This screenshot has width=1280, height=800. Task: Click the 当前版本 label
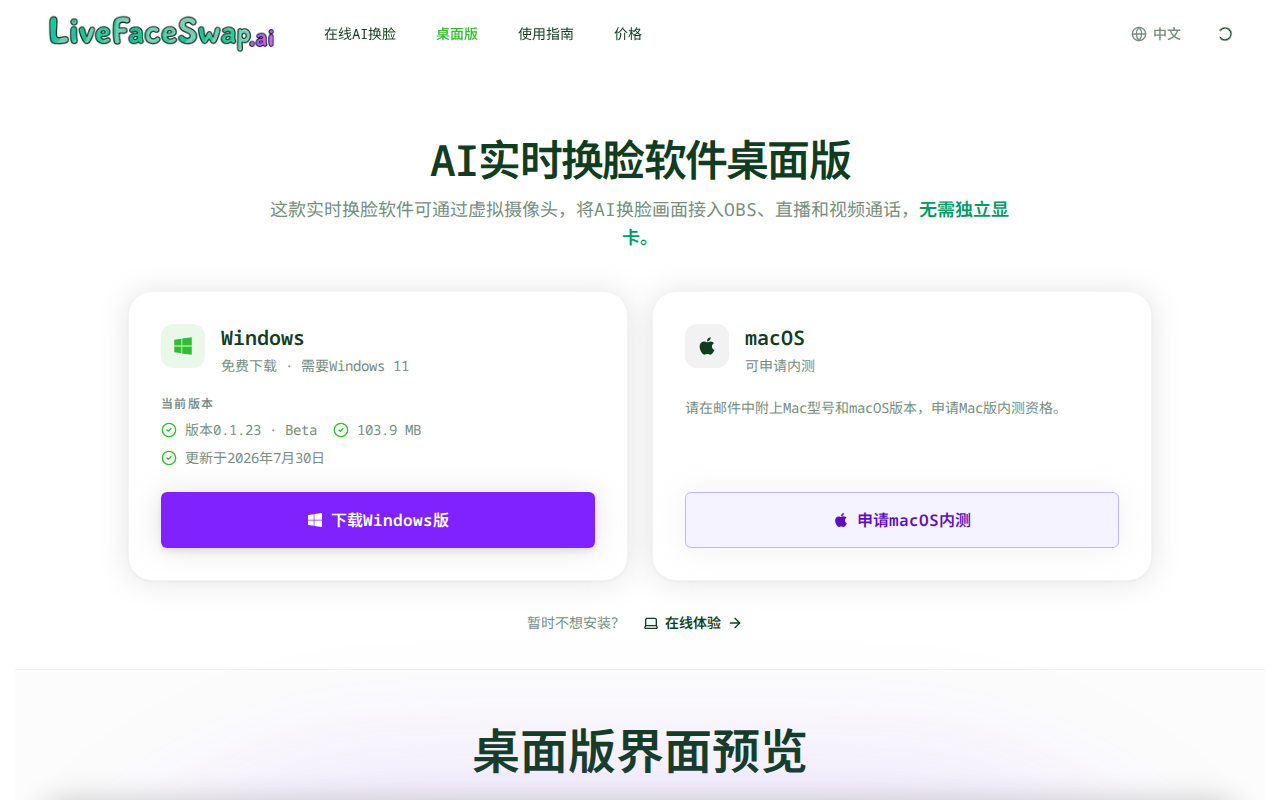(x=187, y=404)
